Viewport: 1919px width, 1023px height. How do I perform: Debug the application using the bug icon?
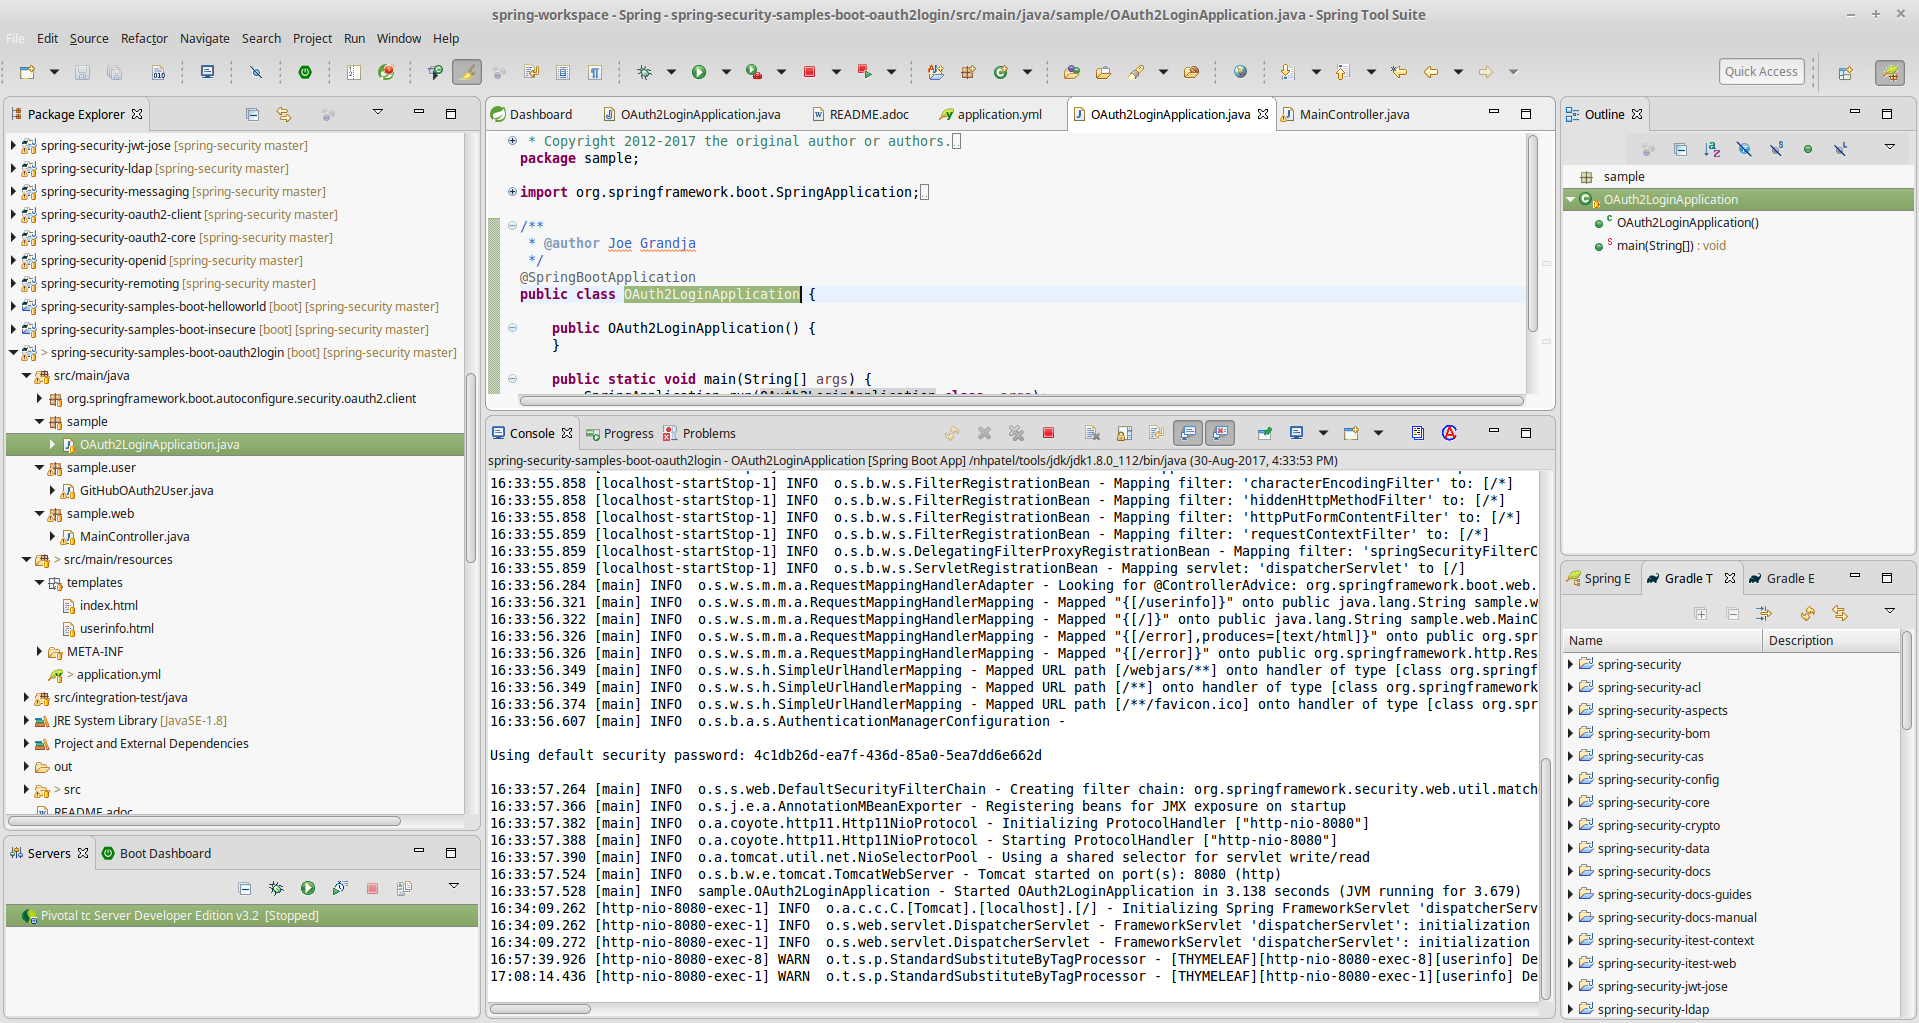(x=645, y=72)
